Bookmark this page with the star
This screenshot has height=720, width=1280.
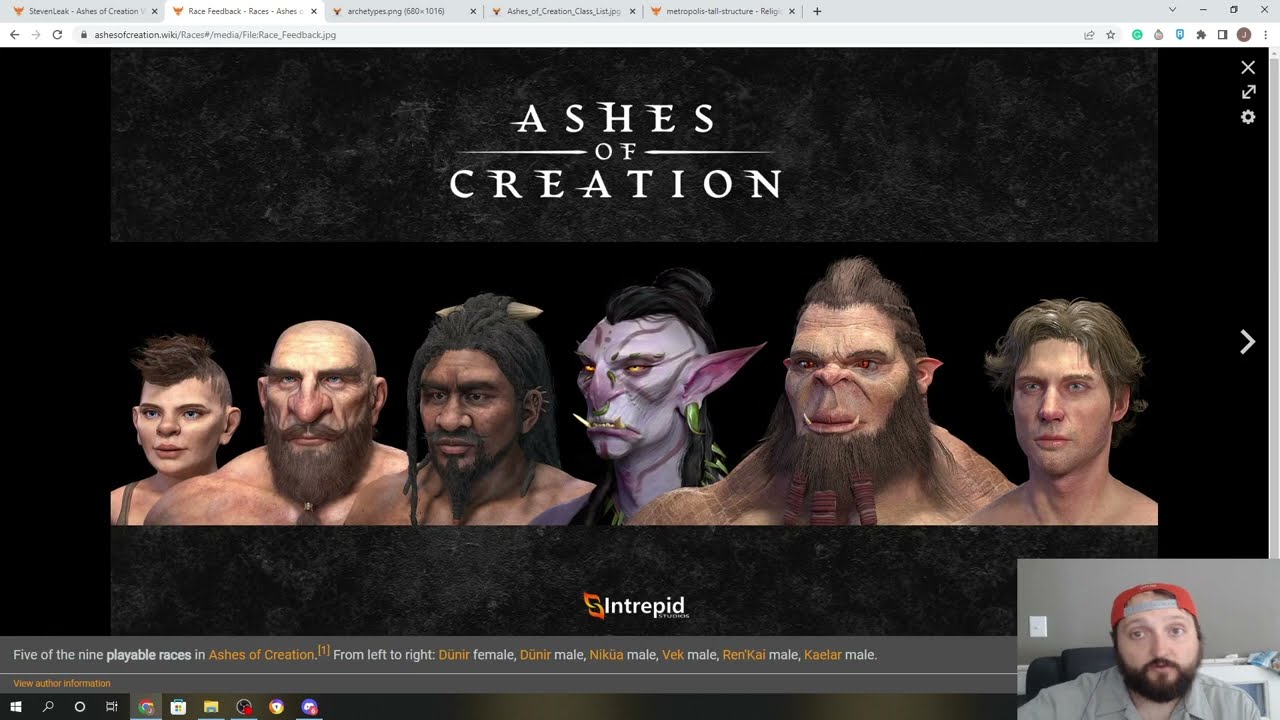coord(1110,34)
